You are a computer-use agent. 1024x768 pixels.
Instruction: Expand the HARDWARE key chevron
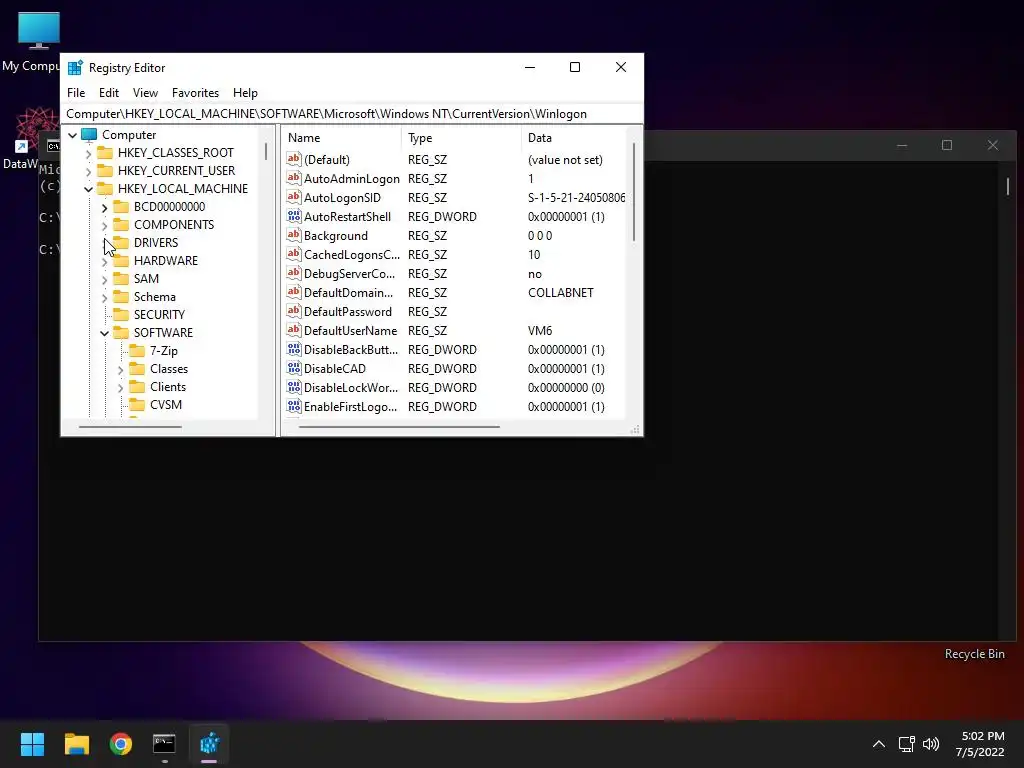click(104, 261)
